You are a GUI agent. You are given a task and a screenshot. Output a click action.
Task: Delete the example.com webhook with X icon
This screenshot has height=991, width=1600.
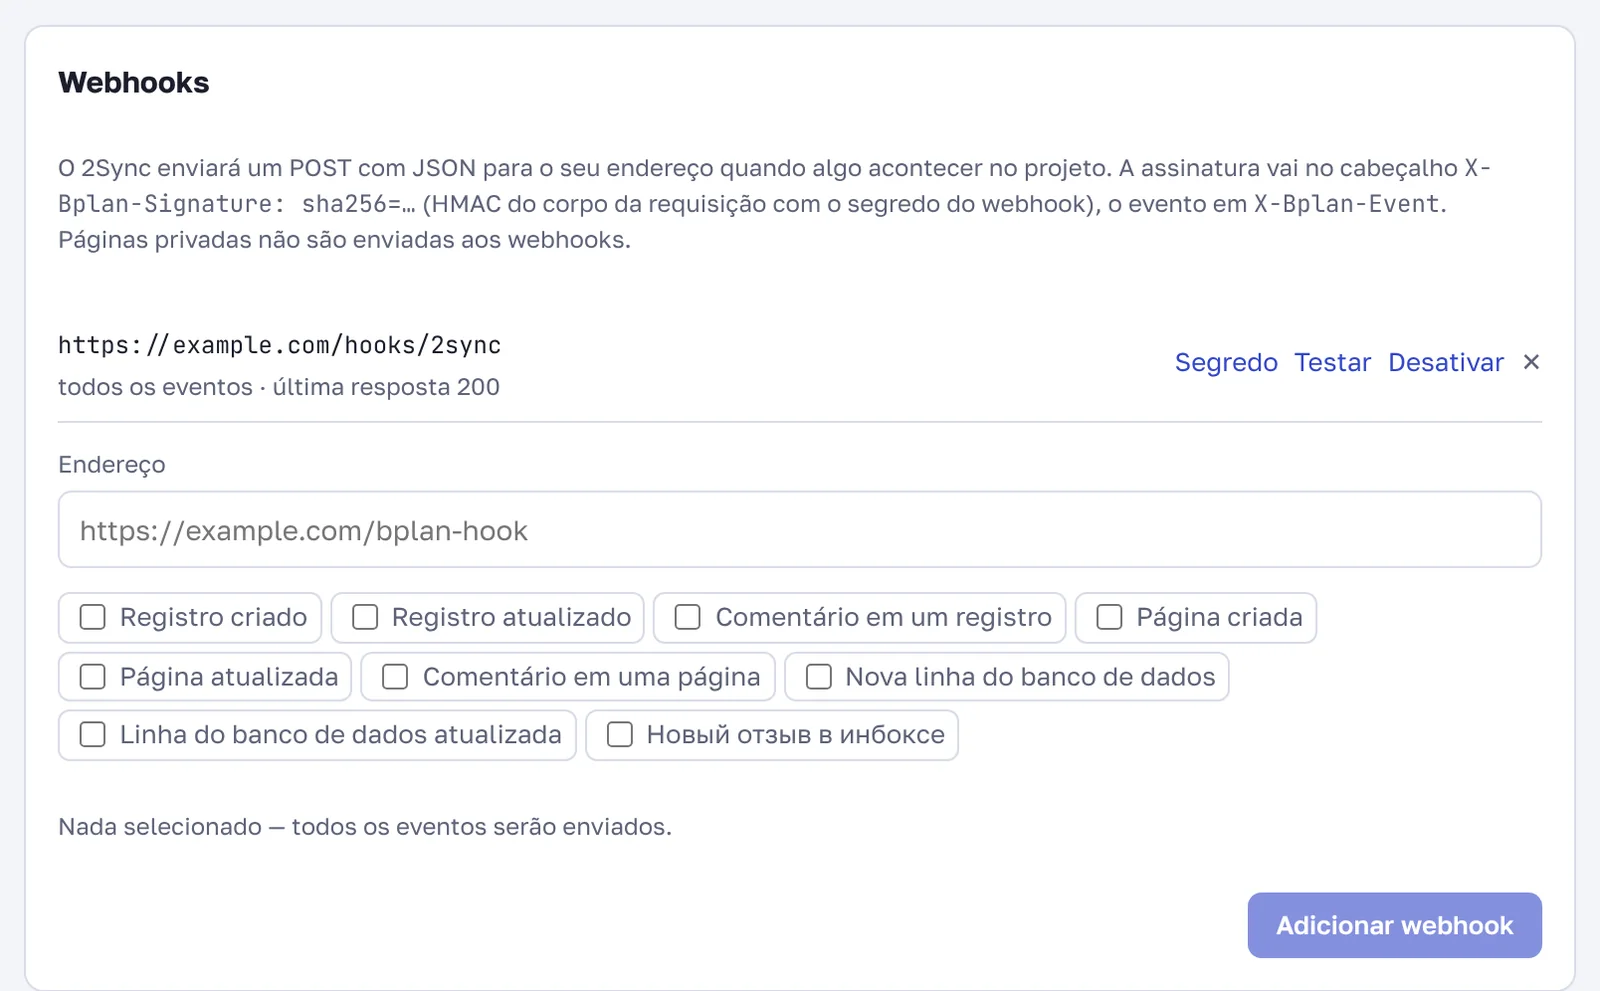[1531, 362]
